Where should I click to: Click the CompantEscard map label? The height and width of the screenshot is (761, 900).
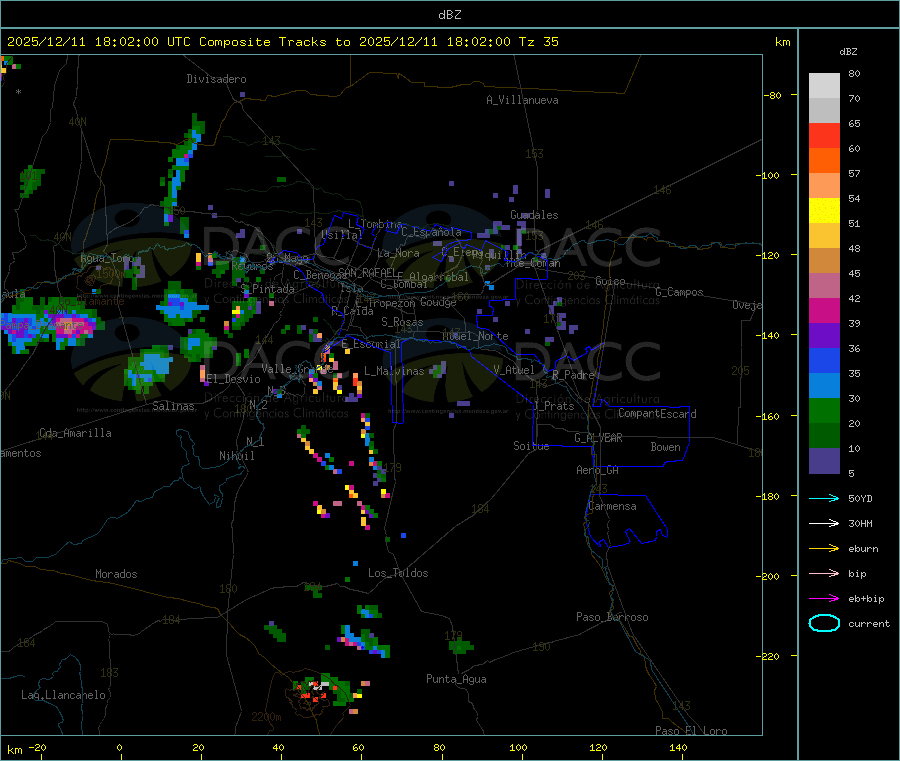[657, 414]
